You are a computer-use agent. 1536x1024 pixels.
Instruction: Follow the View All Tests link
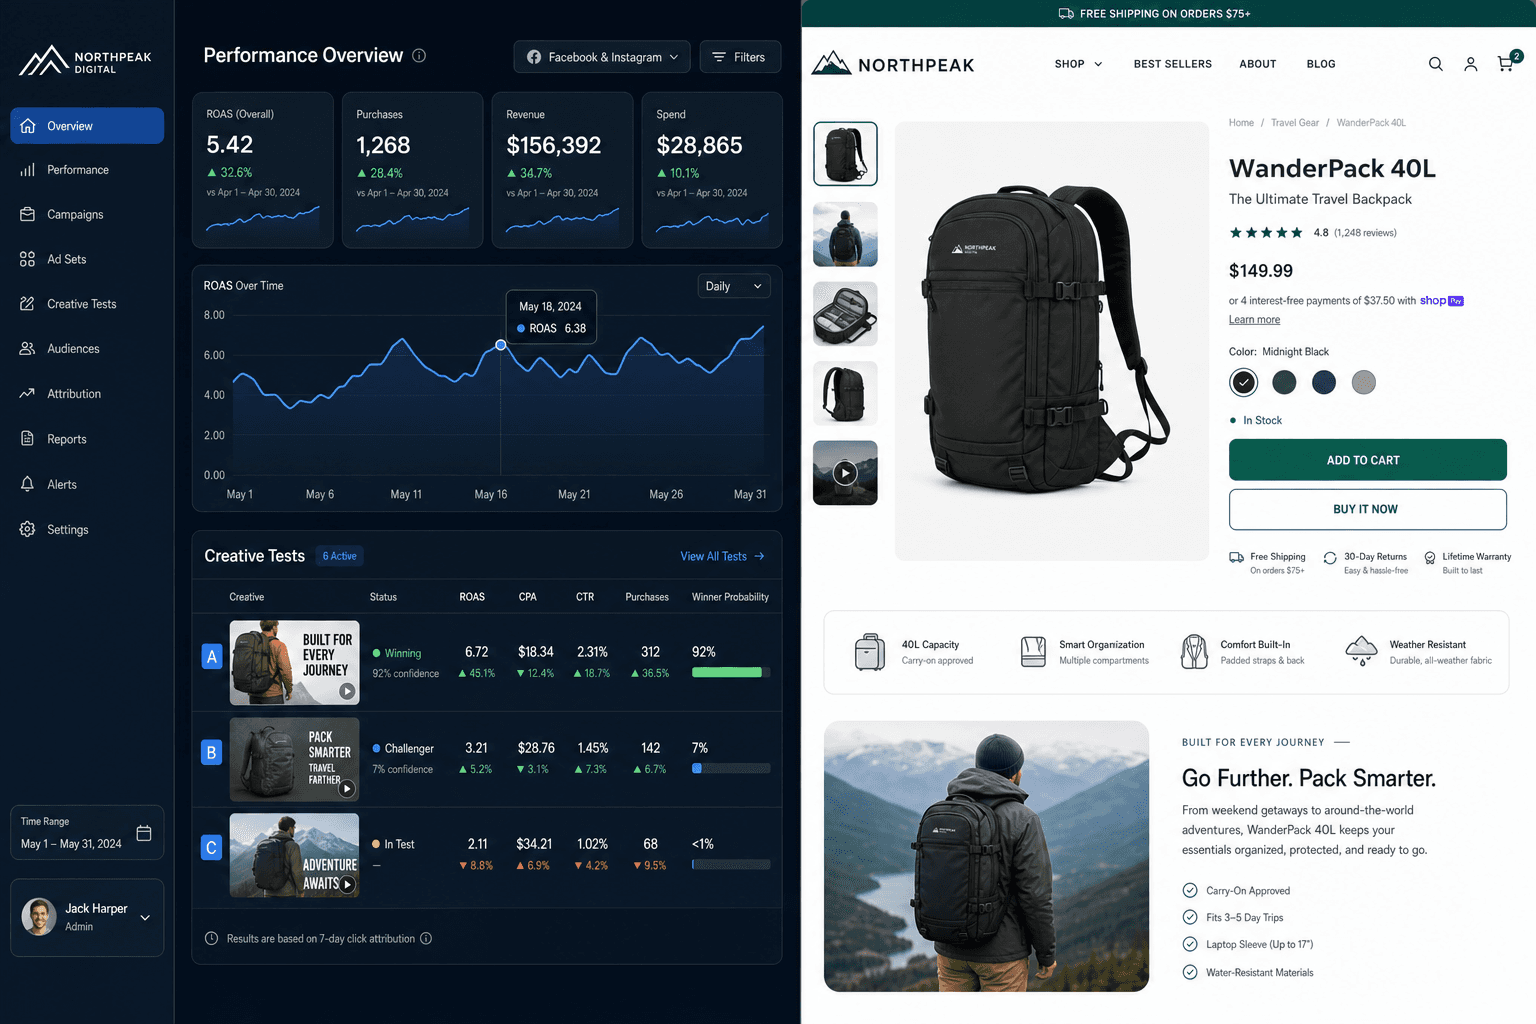point(722,556)
